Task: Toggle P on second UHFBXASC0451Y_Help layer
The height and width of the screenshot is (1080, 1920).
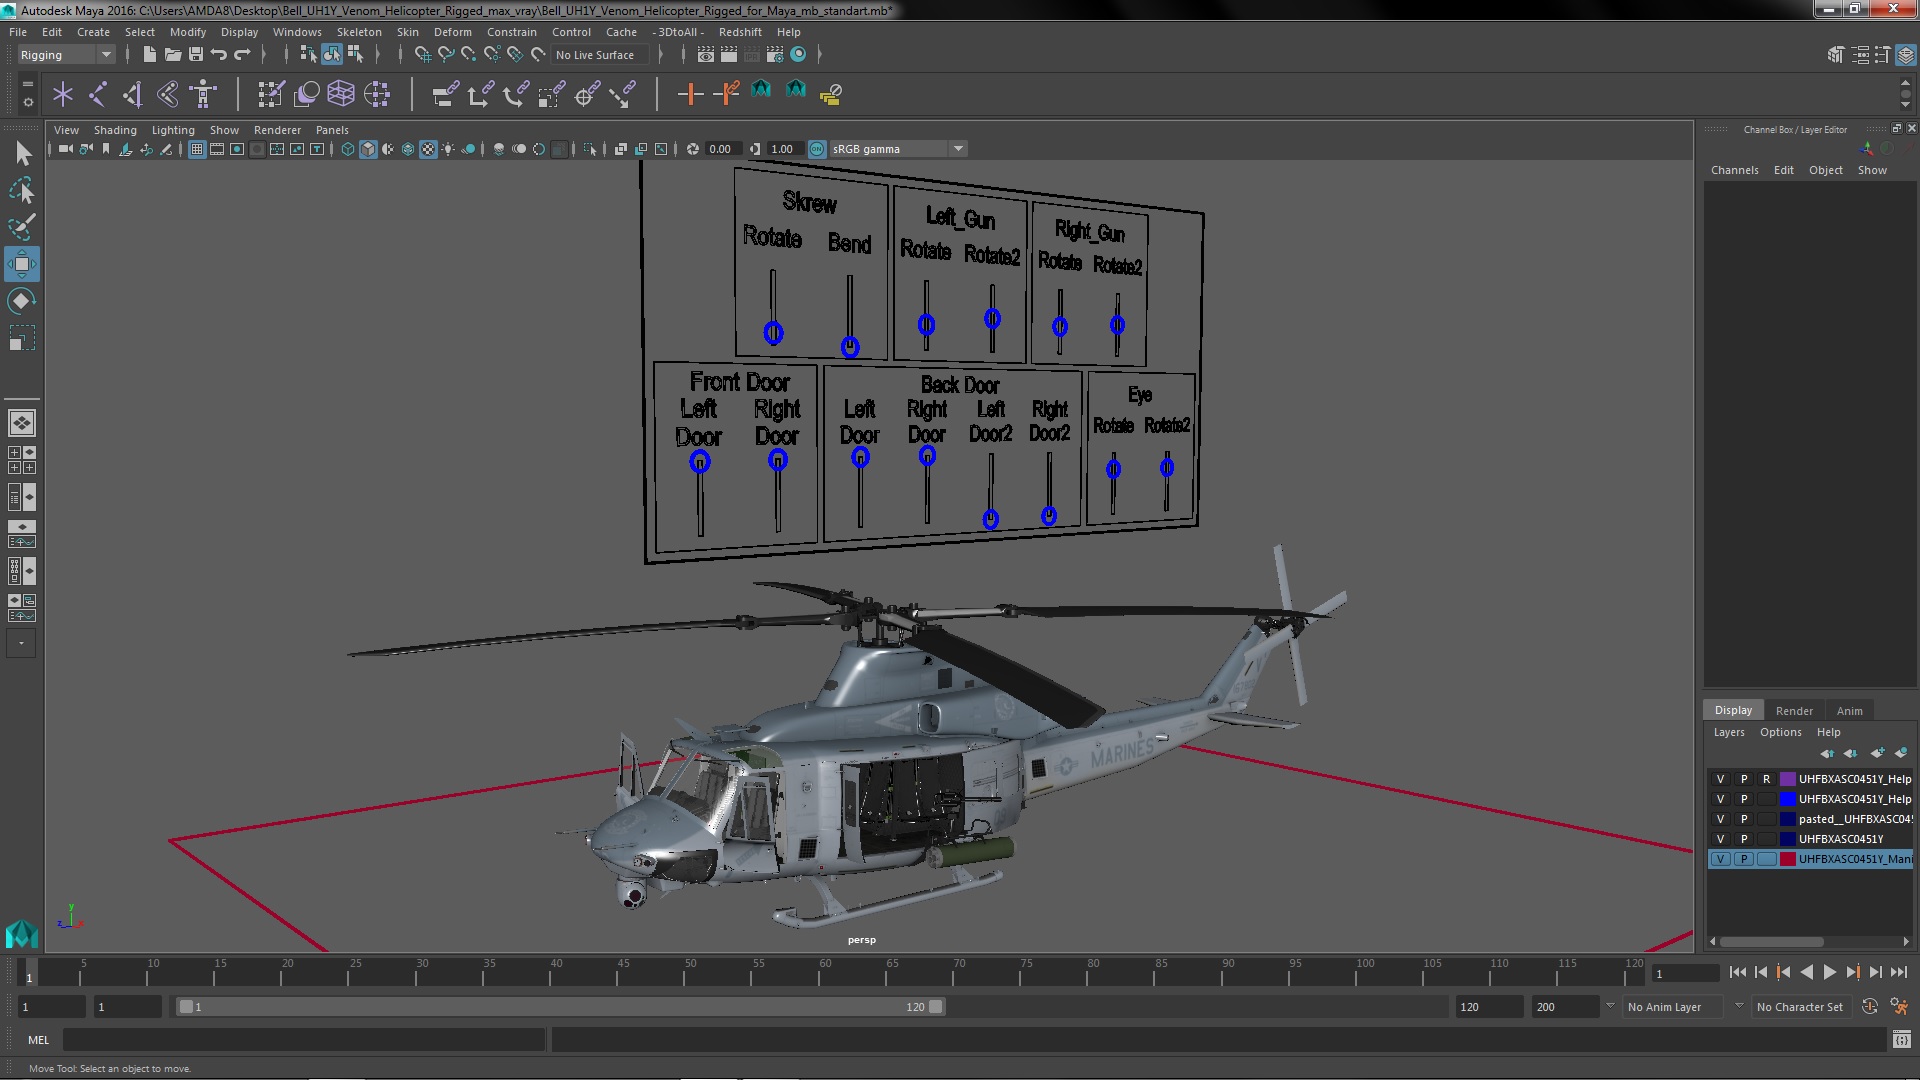Action: coord(1744,799)
